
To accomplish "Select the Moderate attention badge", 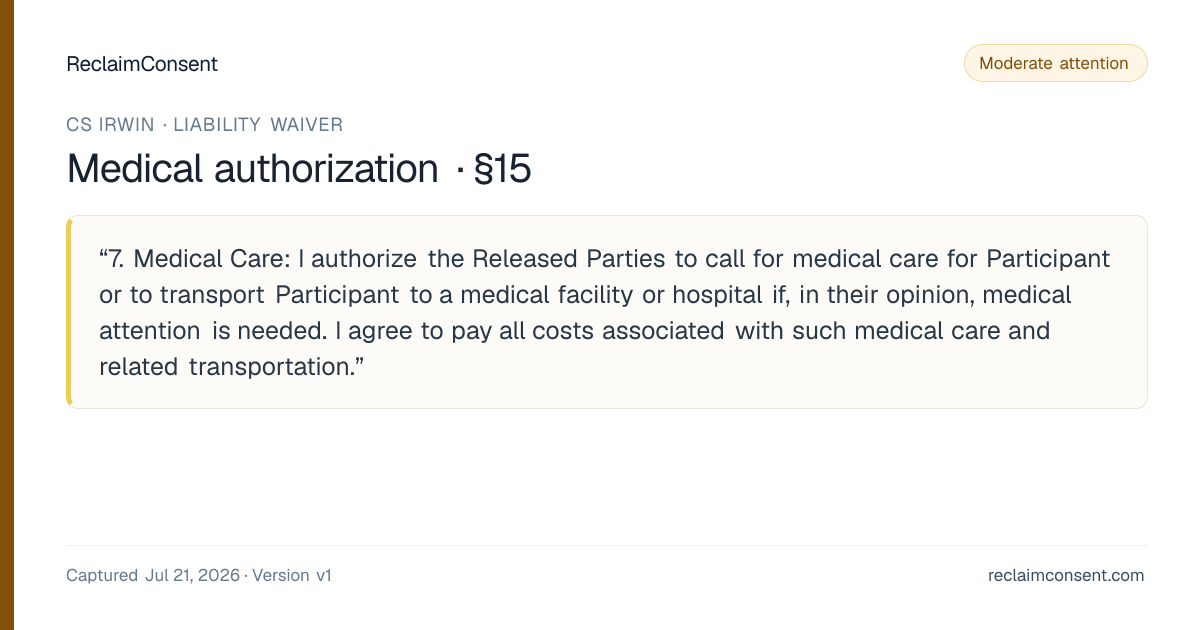I will (x=1055, y=63).
